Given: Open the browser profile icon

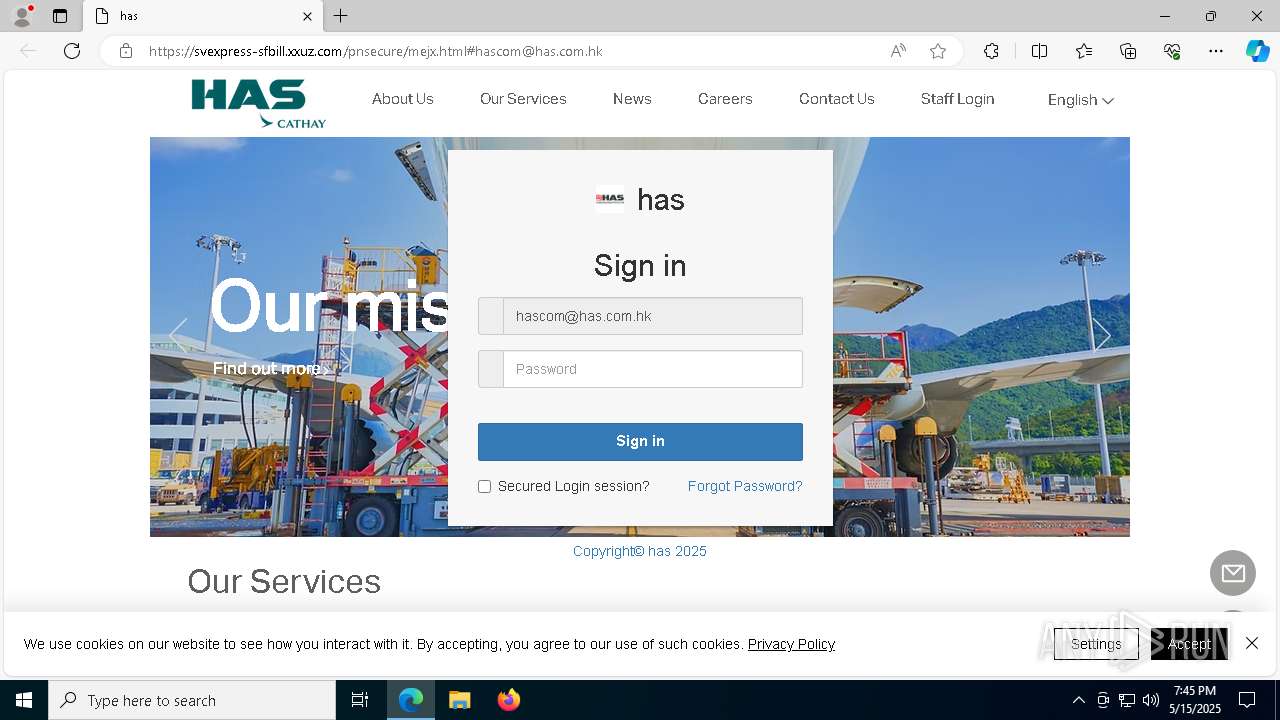Looking at the screenshot, I should tap(22, 16).
